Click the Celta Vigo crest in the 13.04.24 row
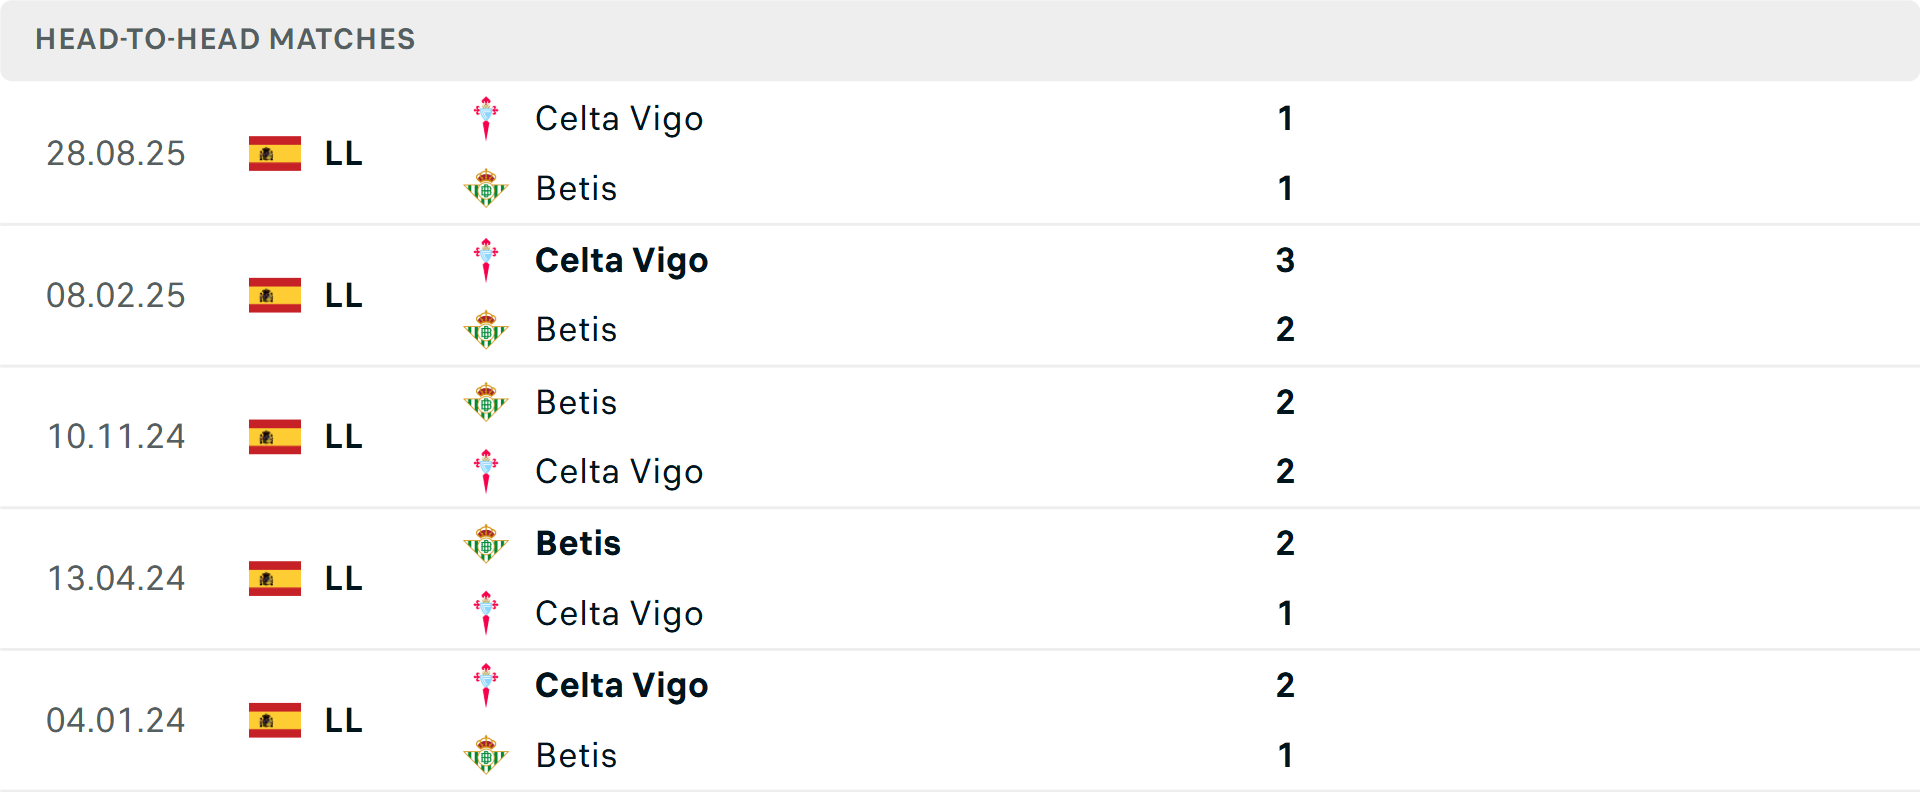Image resolution: width=1920 pixels, height=792 pixels. pyautogui.click(x=486, y=613)
